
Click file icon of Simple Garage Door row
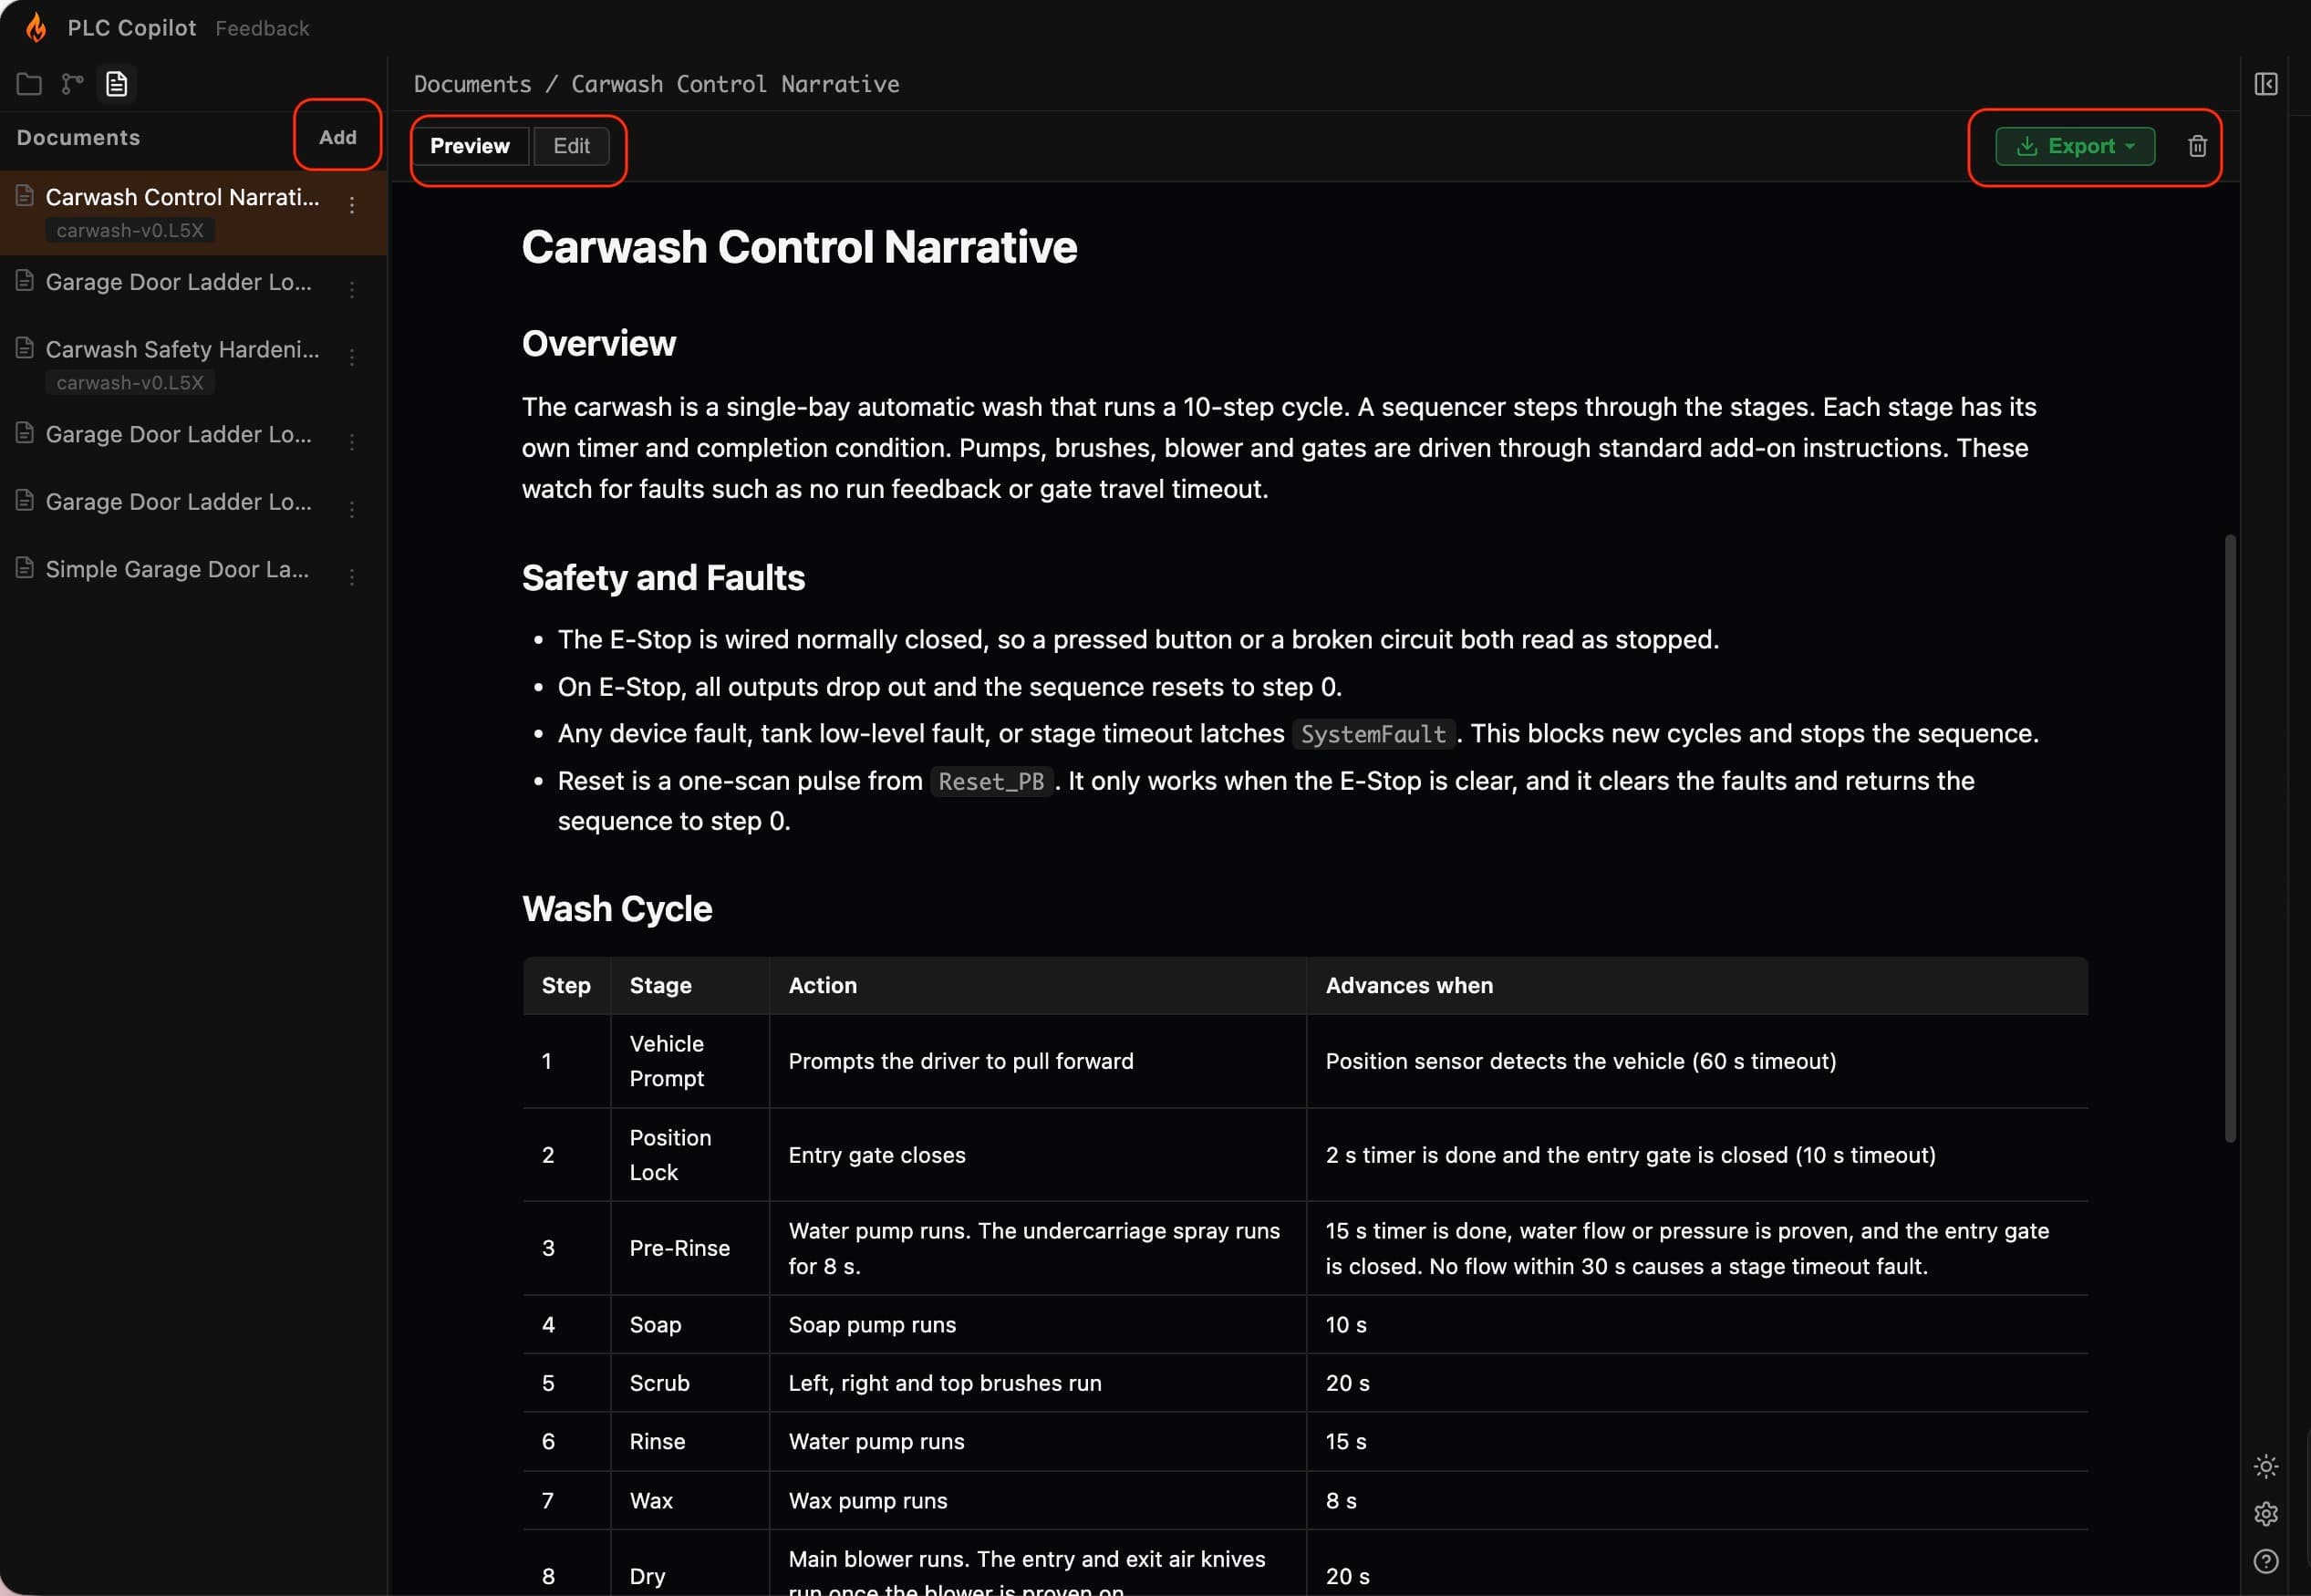coord(25,568)
